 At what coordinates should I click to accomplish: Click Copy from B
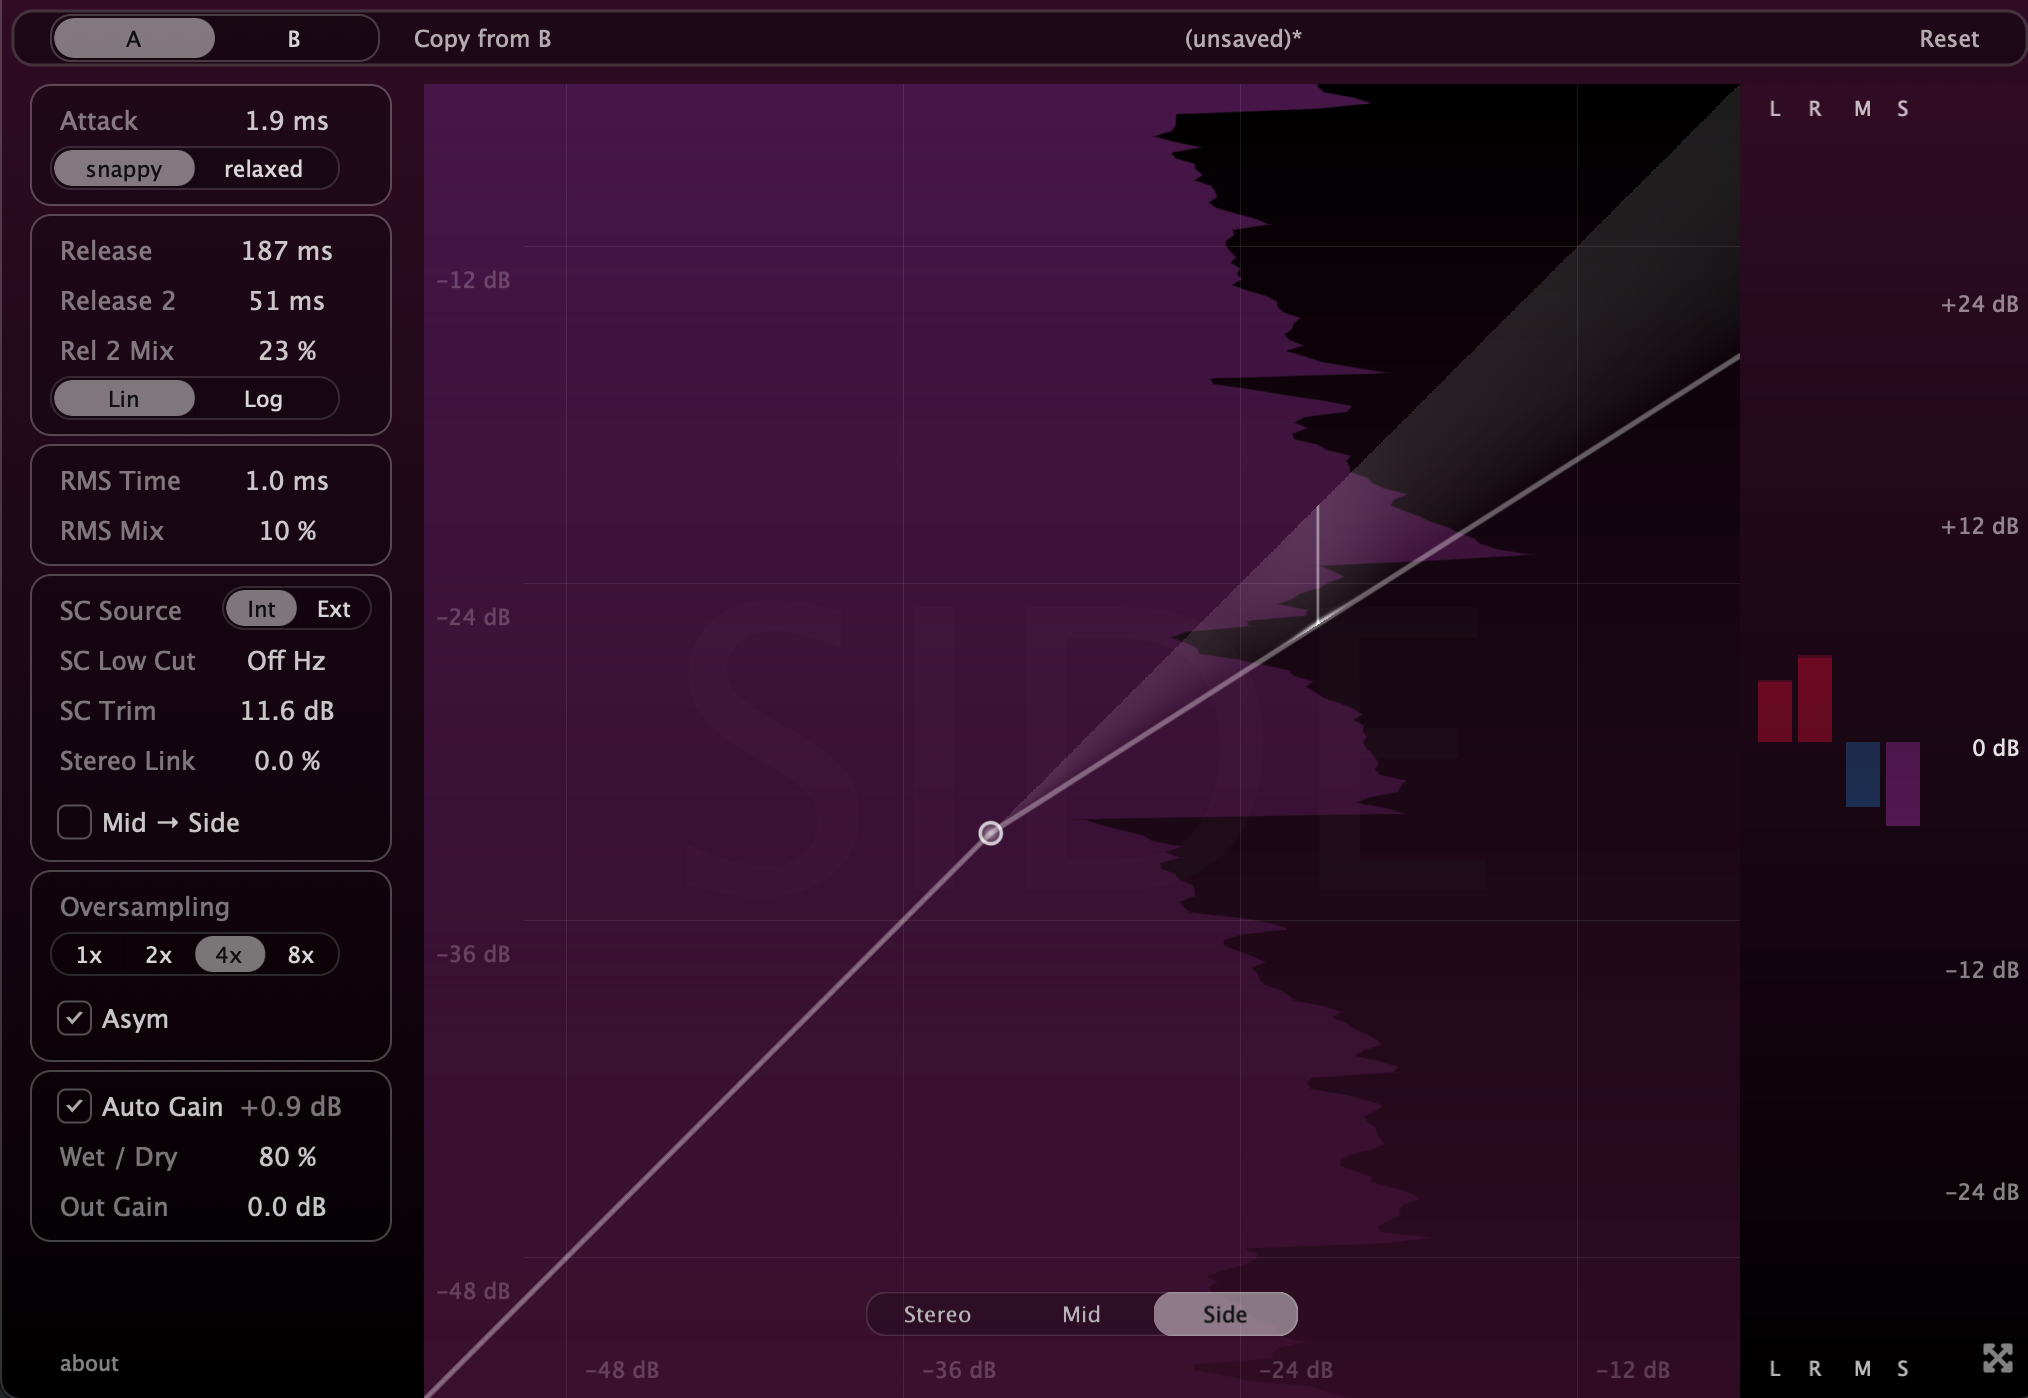482,39
